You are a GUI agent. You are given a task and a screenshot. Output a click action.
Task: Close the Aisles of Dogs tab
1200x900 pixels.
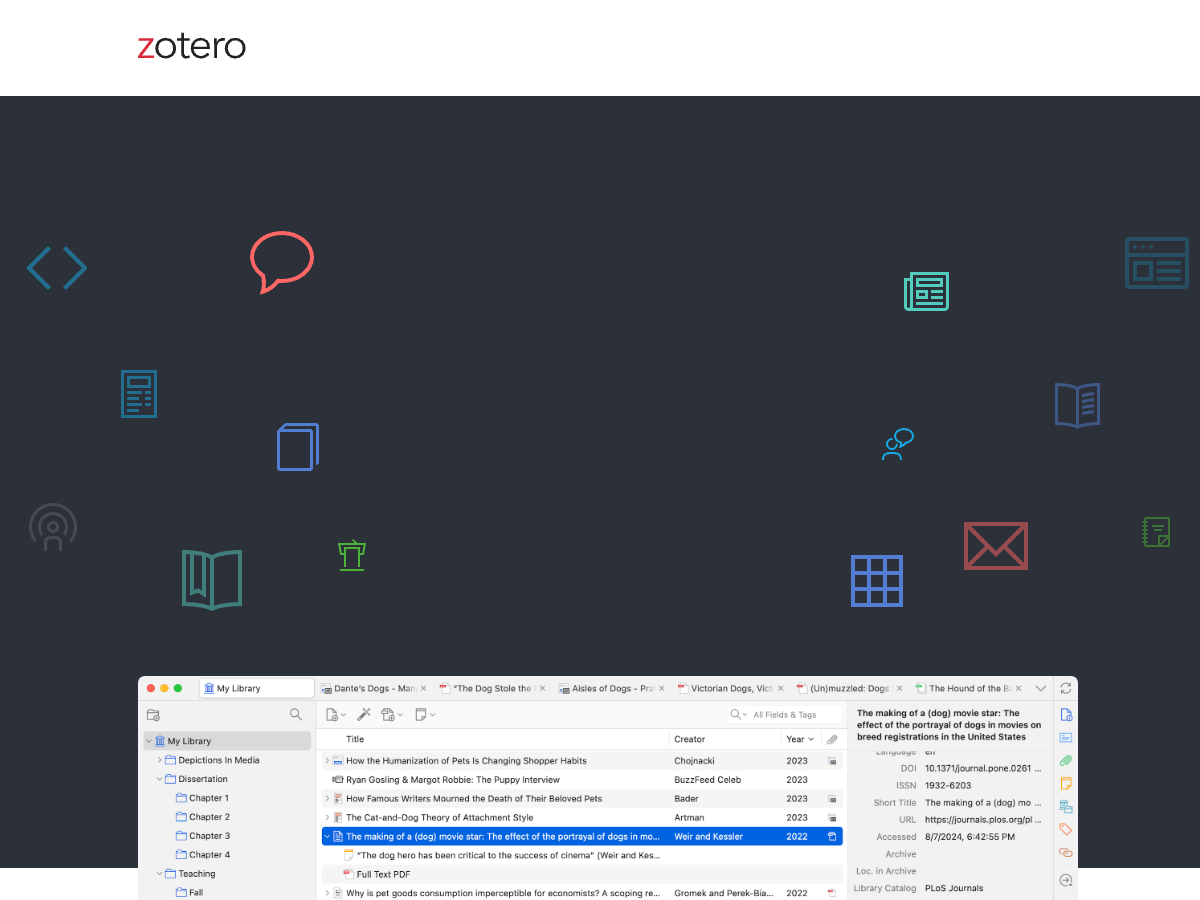(661, 688)
